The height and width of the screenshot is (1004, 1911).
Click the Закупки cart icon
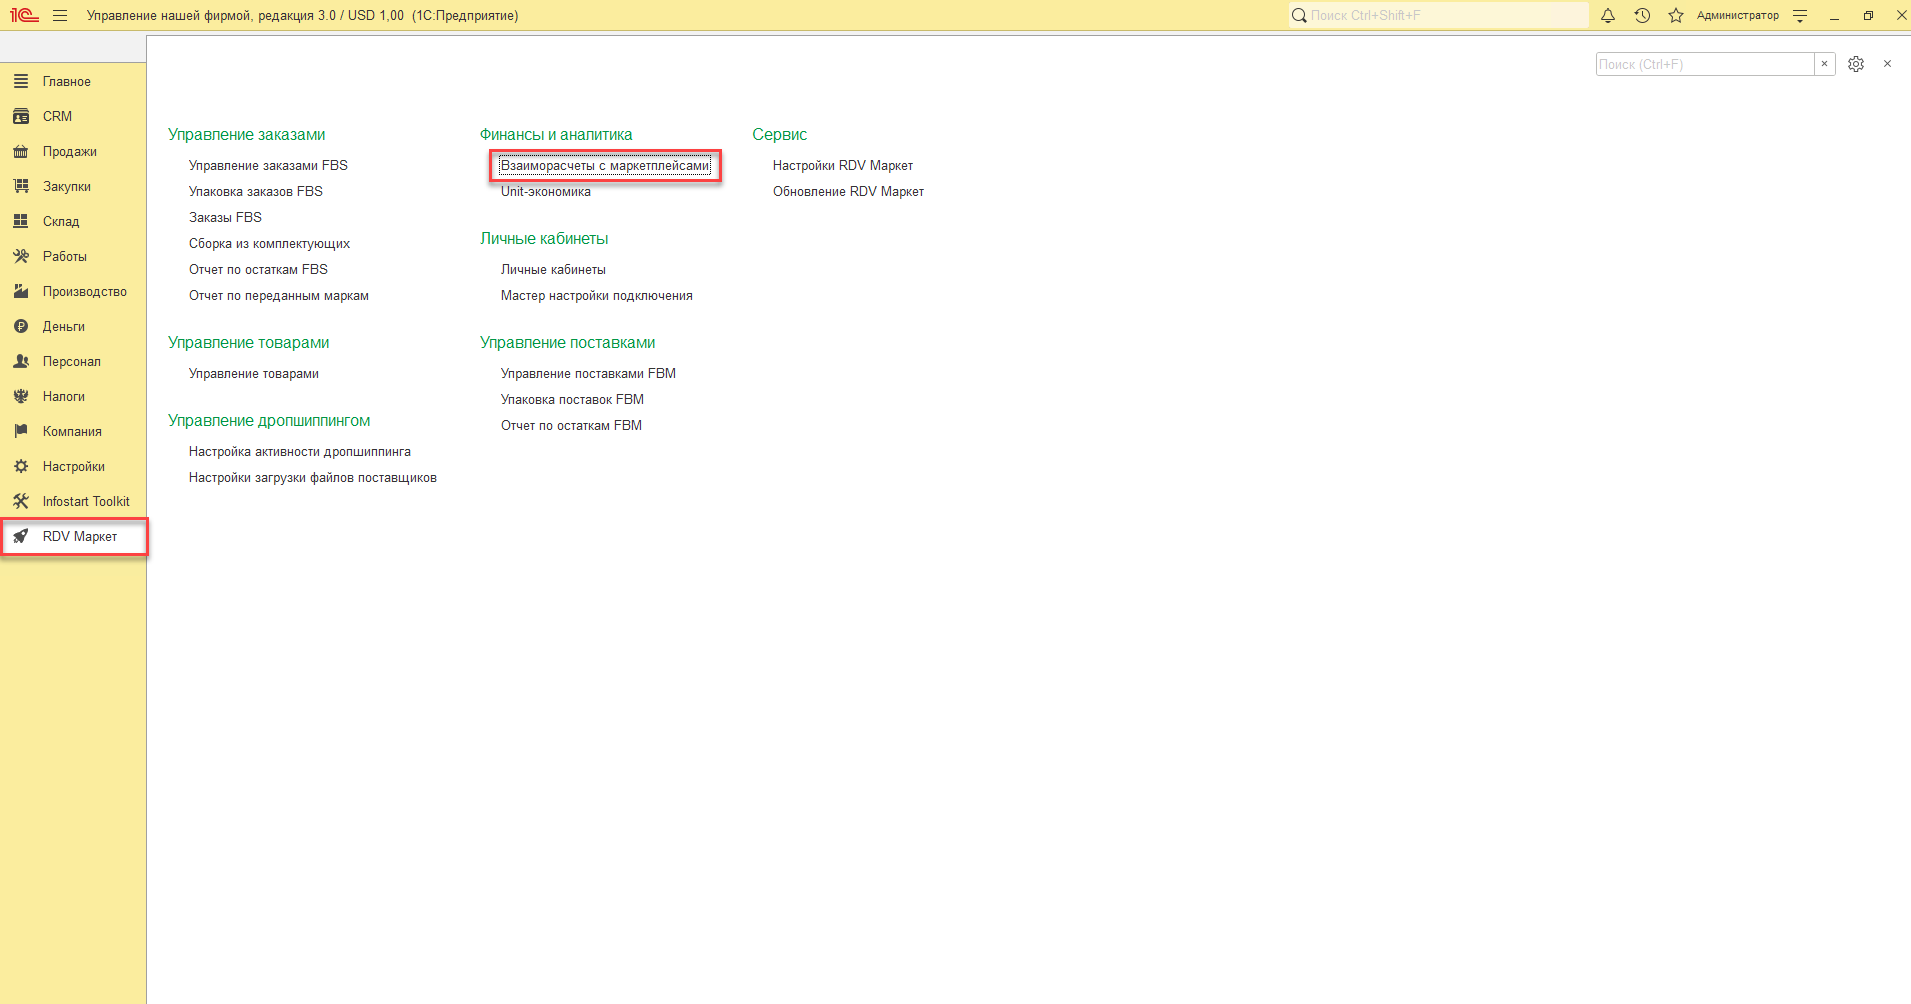[21, 186]
